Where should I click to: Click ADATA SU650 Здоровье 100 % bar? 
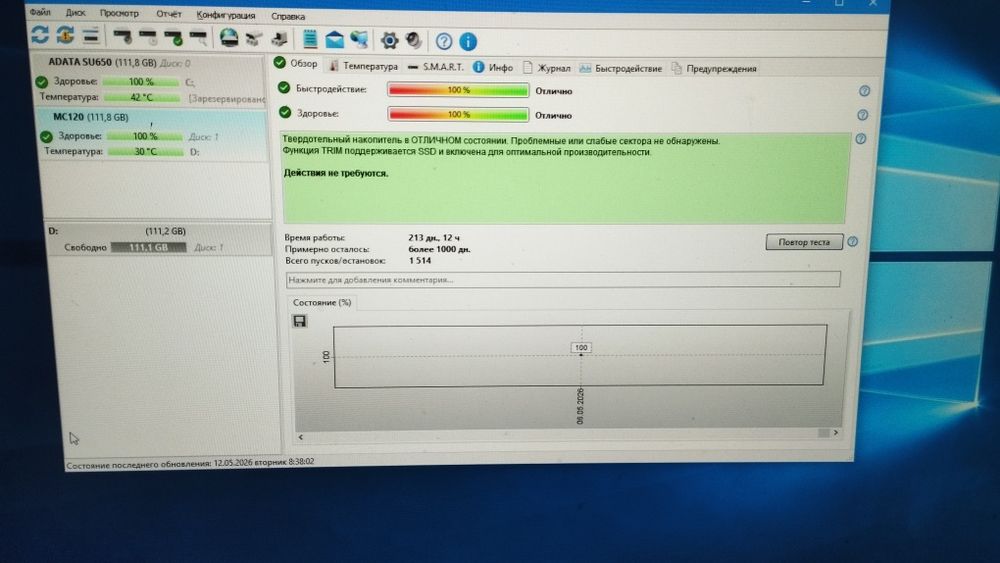click(x=140, y=82)
